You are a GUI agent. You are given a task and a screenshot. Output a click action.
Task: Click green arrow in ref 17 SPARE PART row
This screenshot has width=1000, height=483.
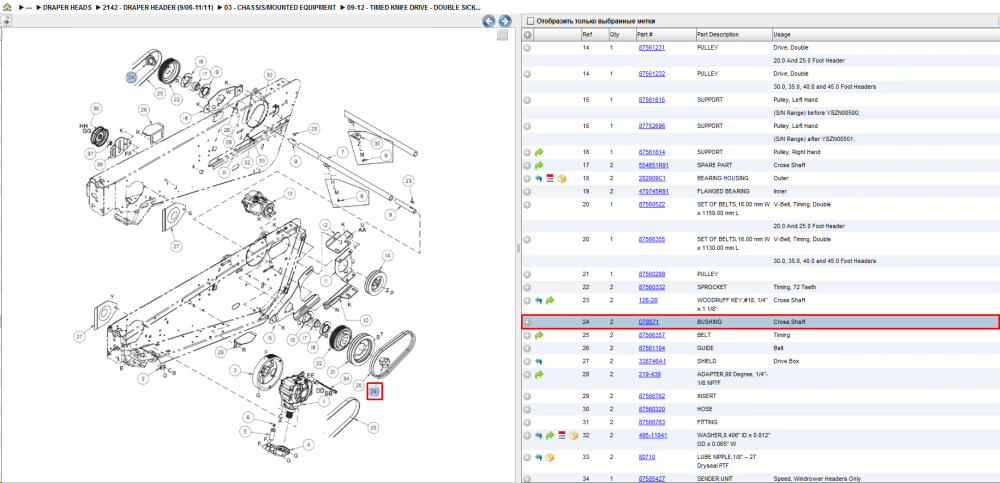click(x=539, y=165)
